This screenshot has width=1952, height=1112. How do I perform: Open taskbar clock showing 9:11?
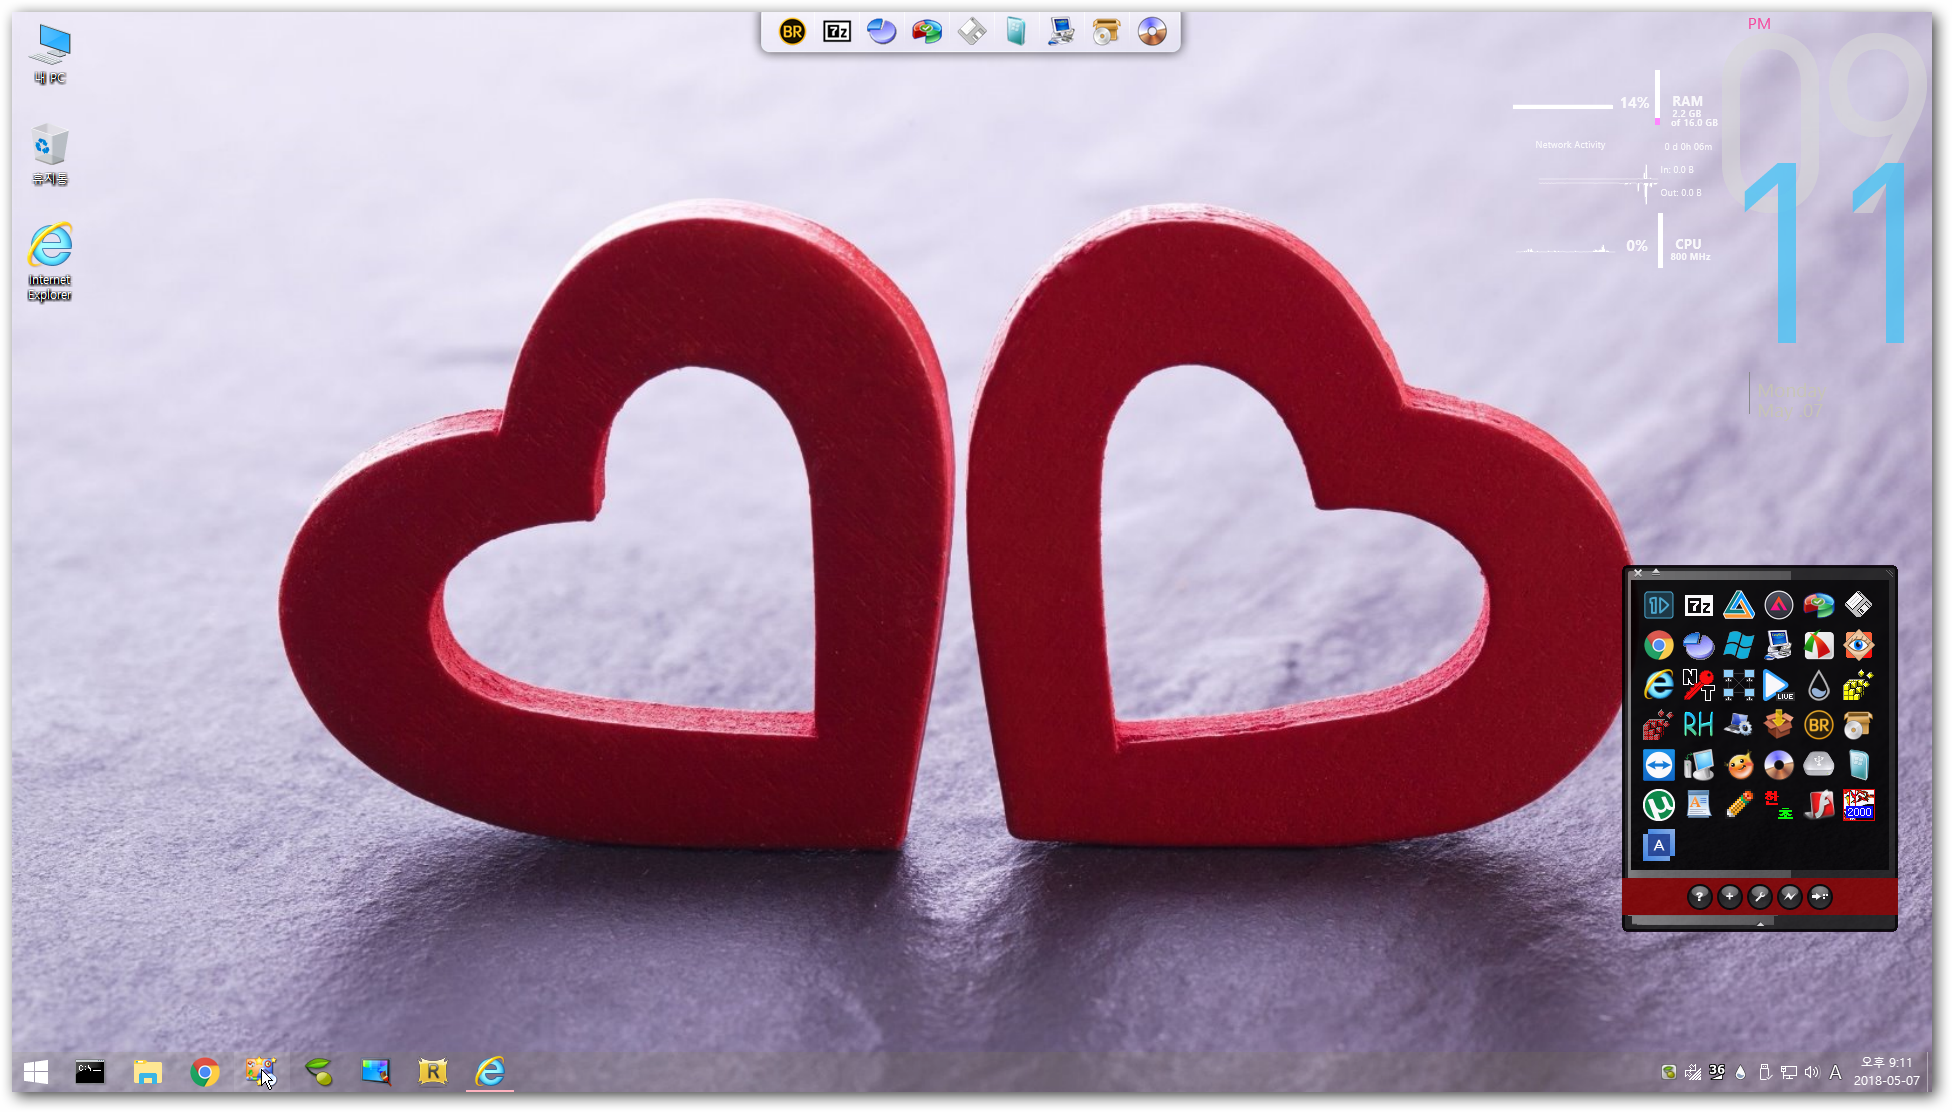click(1886, 1072)
